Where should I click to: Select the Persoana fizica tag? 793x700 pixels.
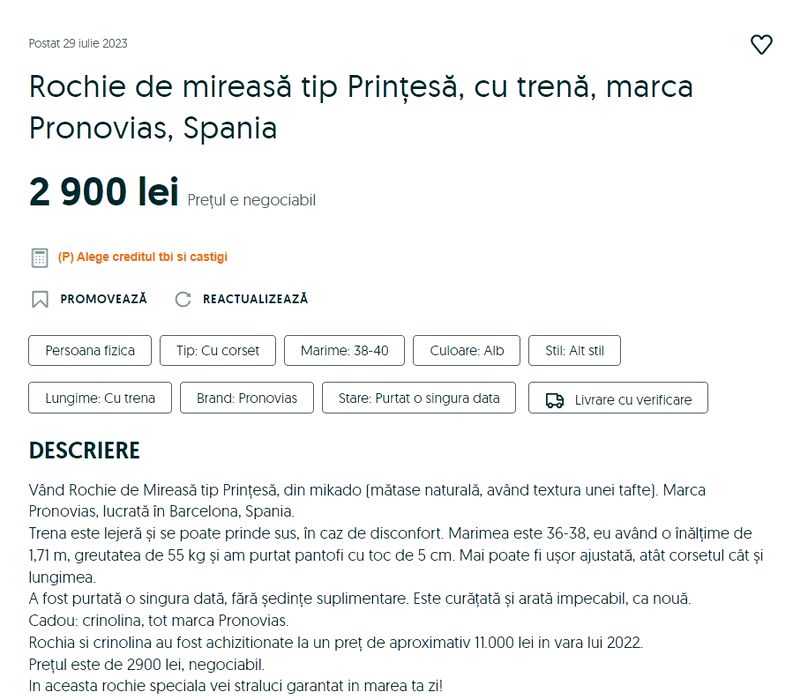[90, 351]
